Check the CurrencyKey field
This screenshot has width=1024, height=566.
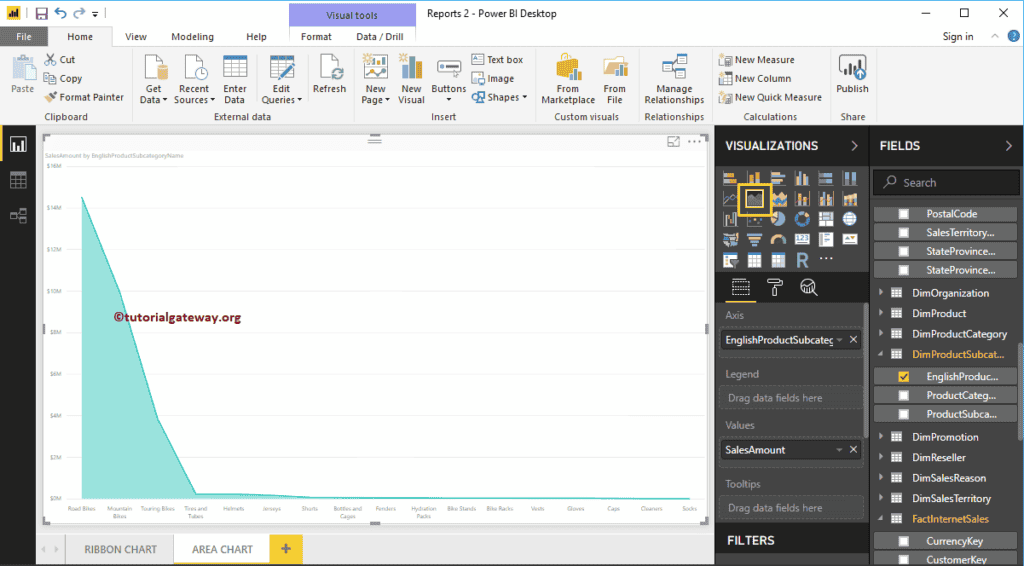(904, 541)
